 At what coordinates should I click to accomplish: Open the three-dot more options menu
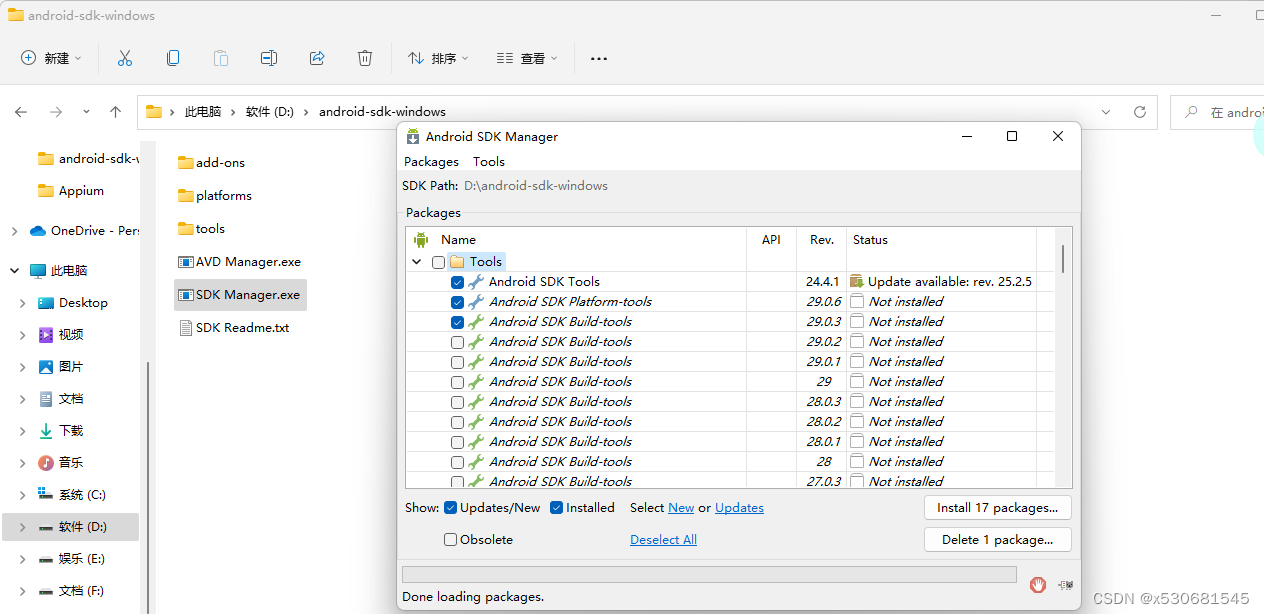[x=599, y=58]
